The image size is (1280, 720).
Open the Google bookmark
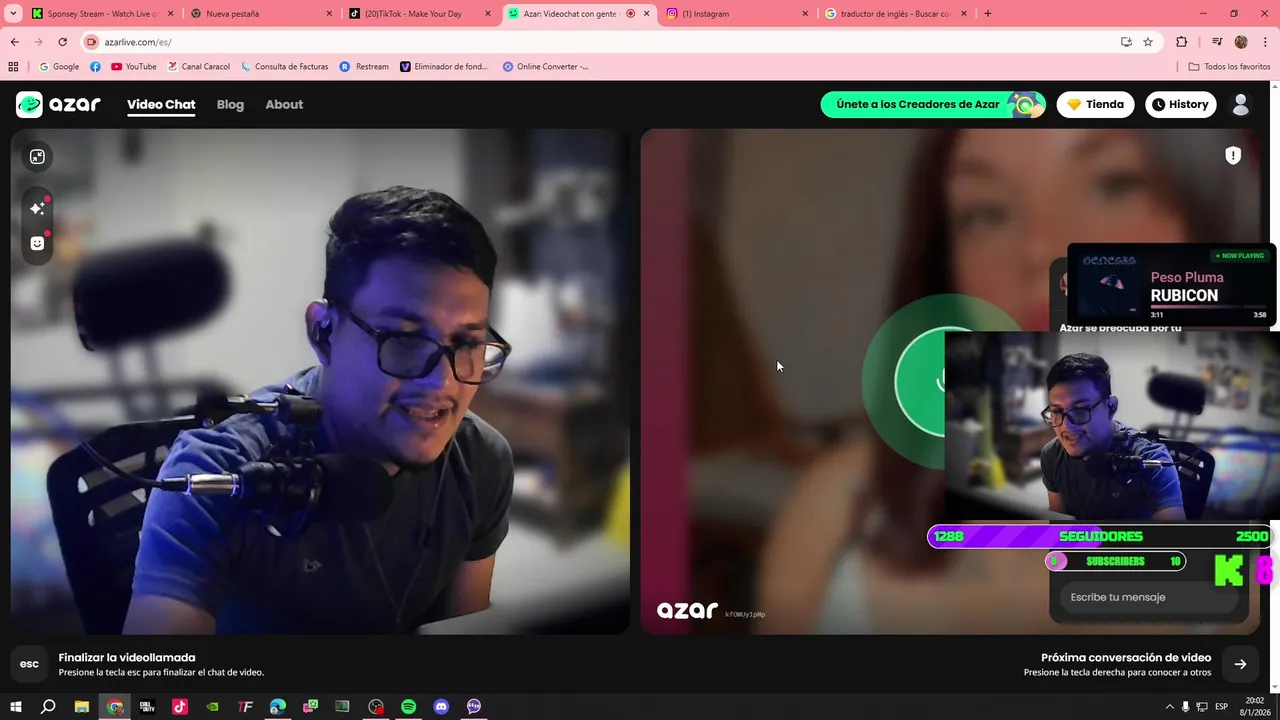click(59, 67)
